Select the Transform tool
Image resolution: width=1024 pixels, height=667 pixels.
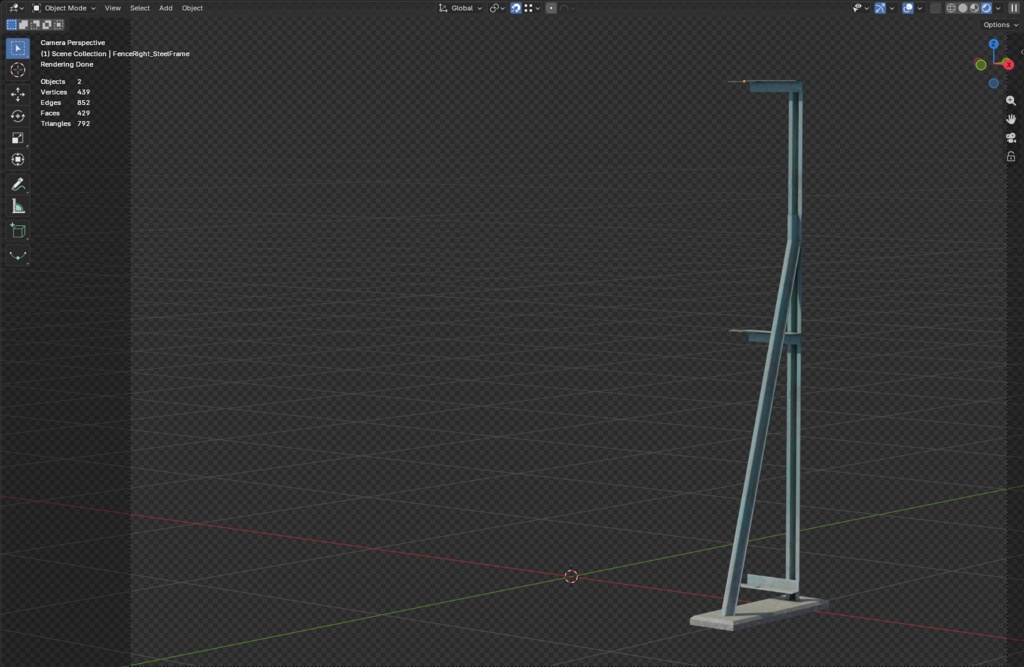pyautogui.click(x=18, y=159)
